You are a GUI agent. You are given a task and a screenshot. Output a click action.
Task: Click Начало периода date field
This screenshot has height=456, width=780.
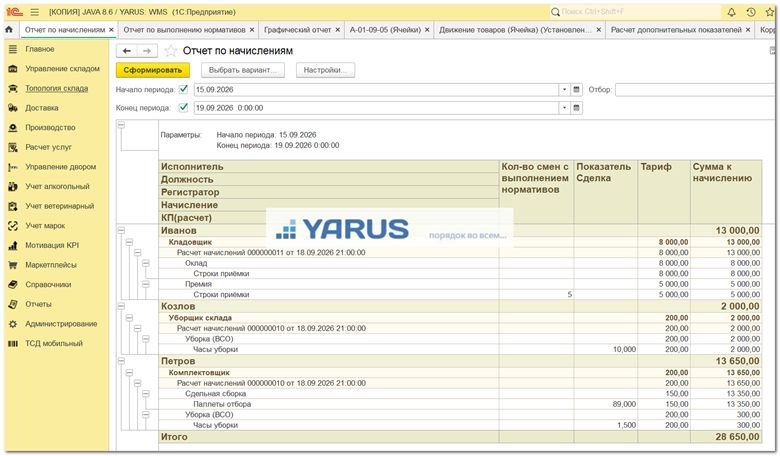376,90
